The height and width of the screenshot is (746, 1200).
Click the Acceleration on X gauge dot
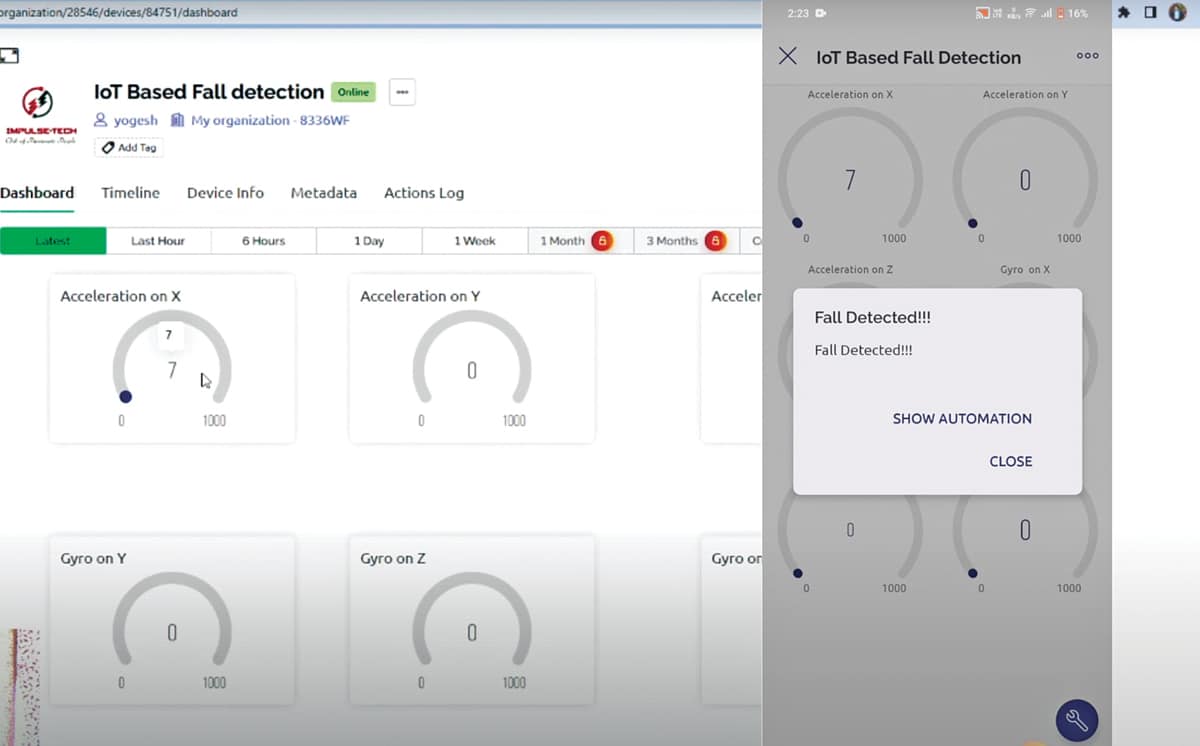pyautogui.click(x=125, y=396)
